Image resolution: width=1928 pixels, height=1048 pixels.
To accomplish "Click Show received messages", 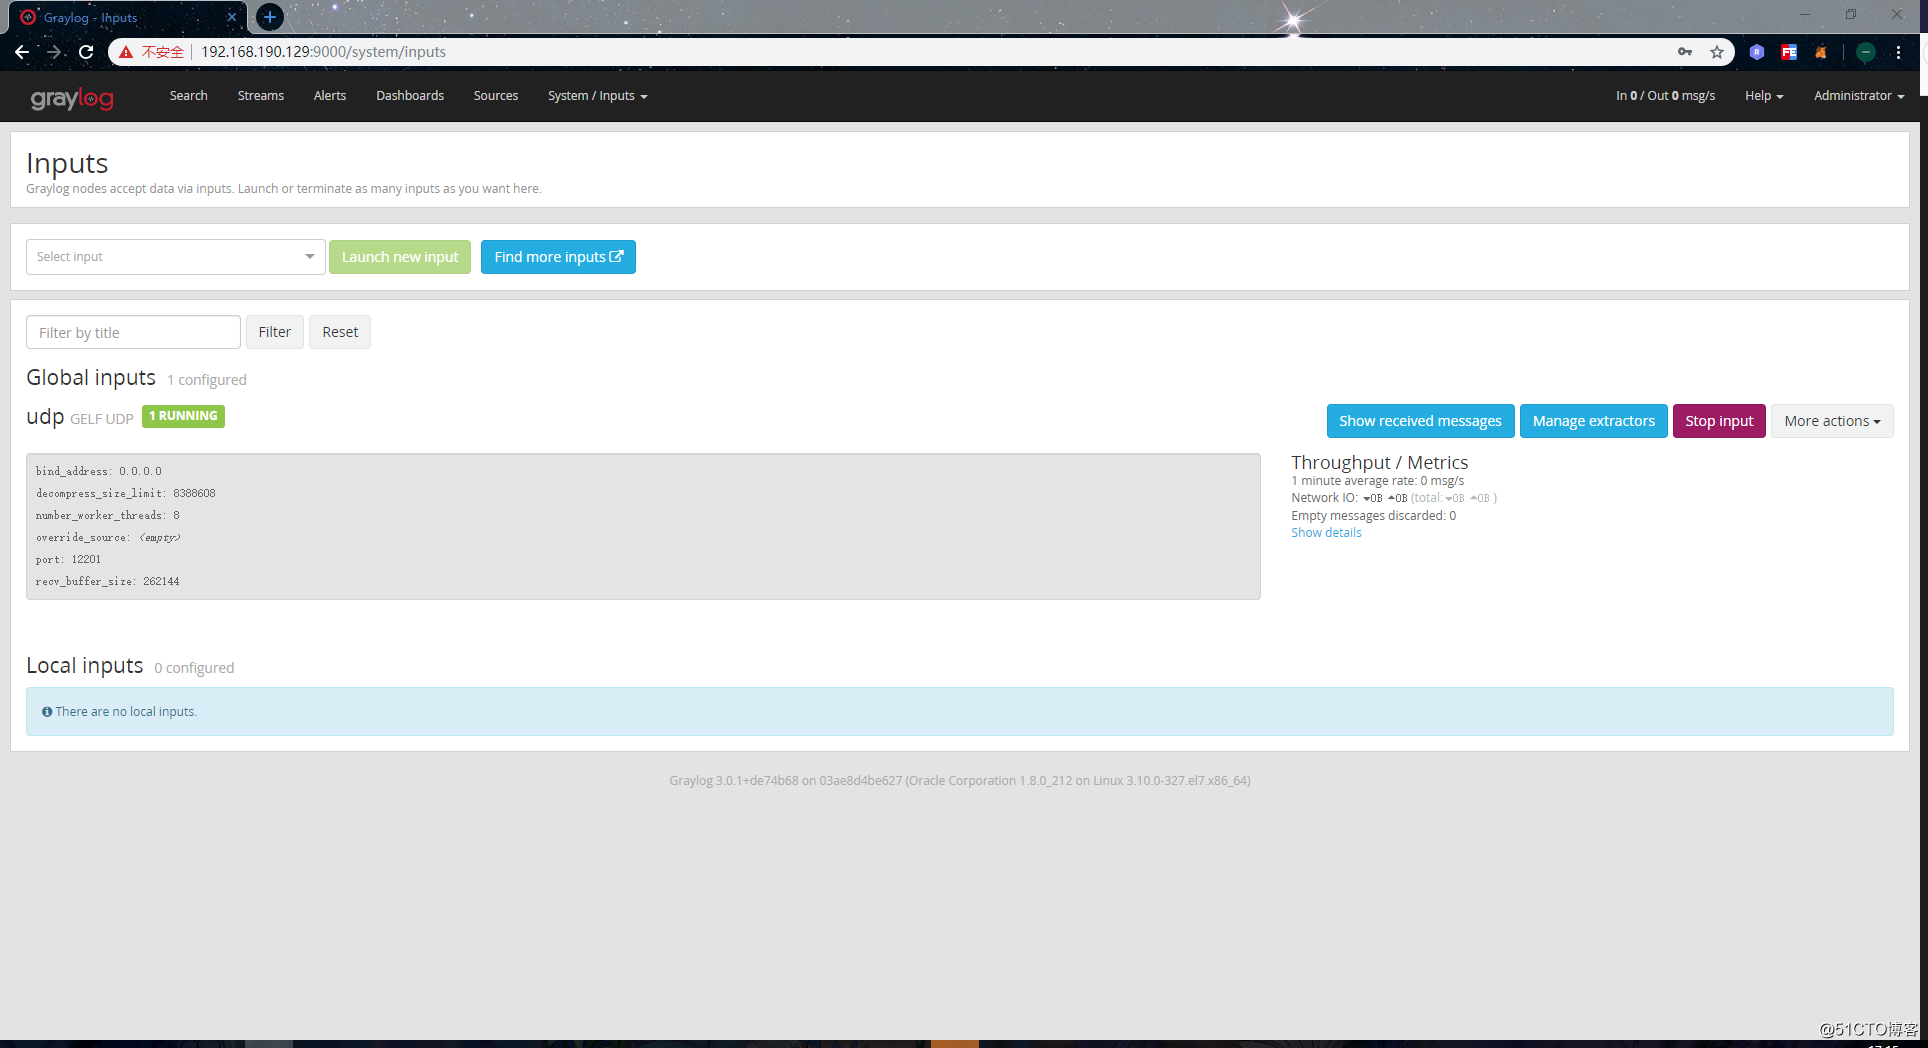I will 1420,421.
